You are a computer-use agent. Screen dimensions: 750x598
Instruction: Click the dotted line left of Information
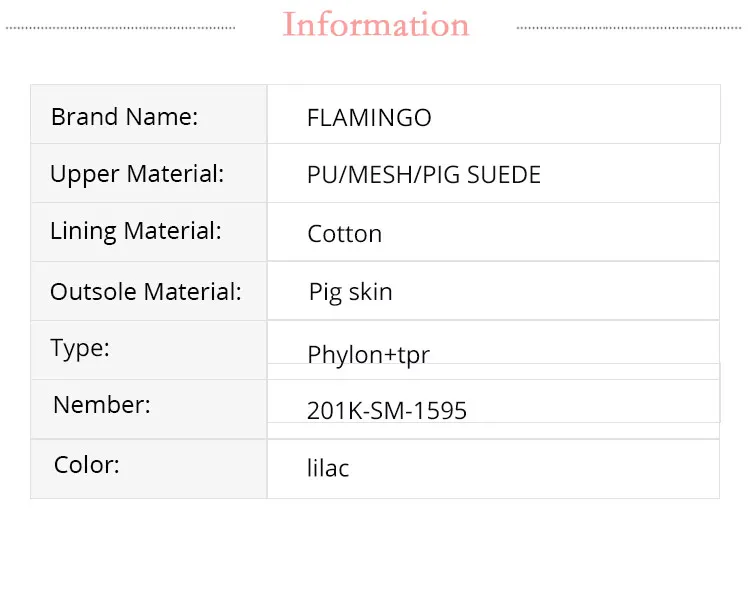point(120,28)
